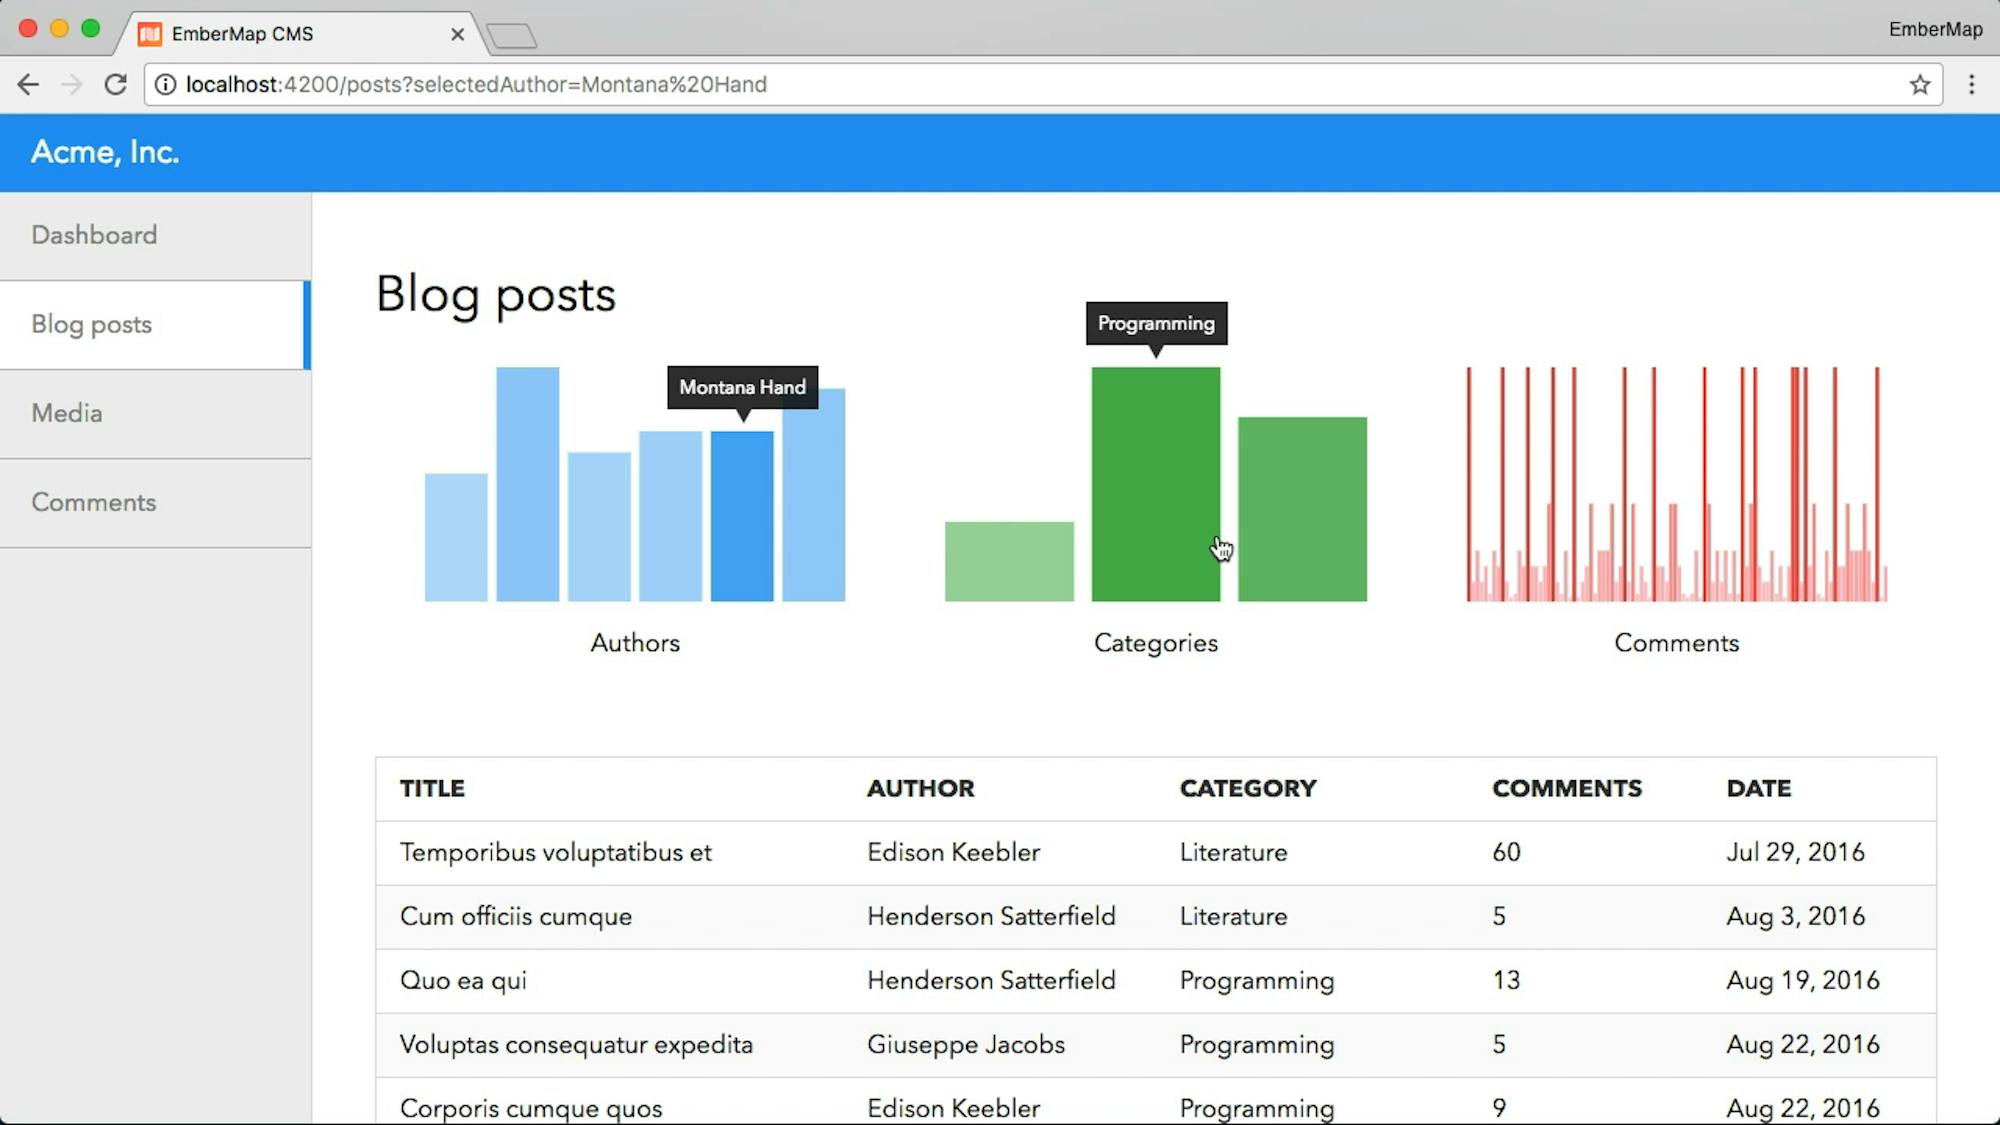Click the AUTHOR column header
This screenshot has height=1125, width=2000.
click(920, 788)
